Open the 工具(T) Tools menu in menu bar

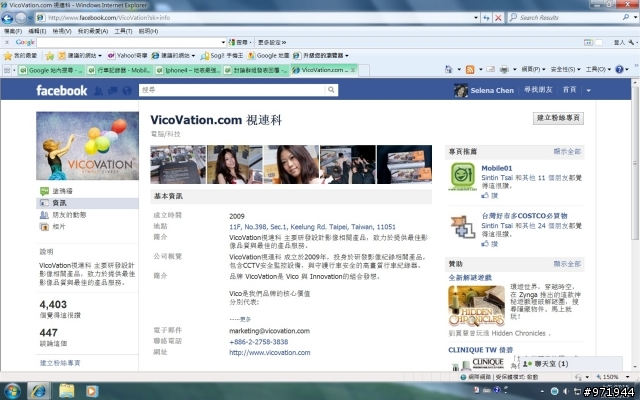tap(123, 31)
